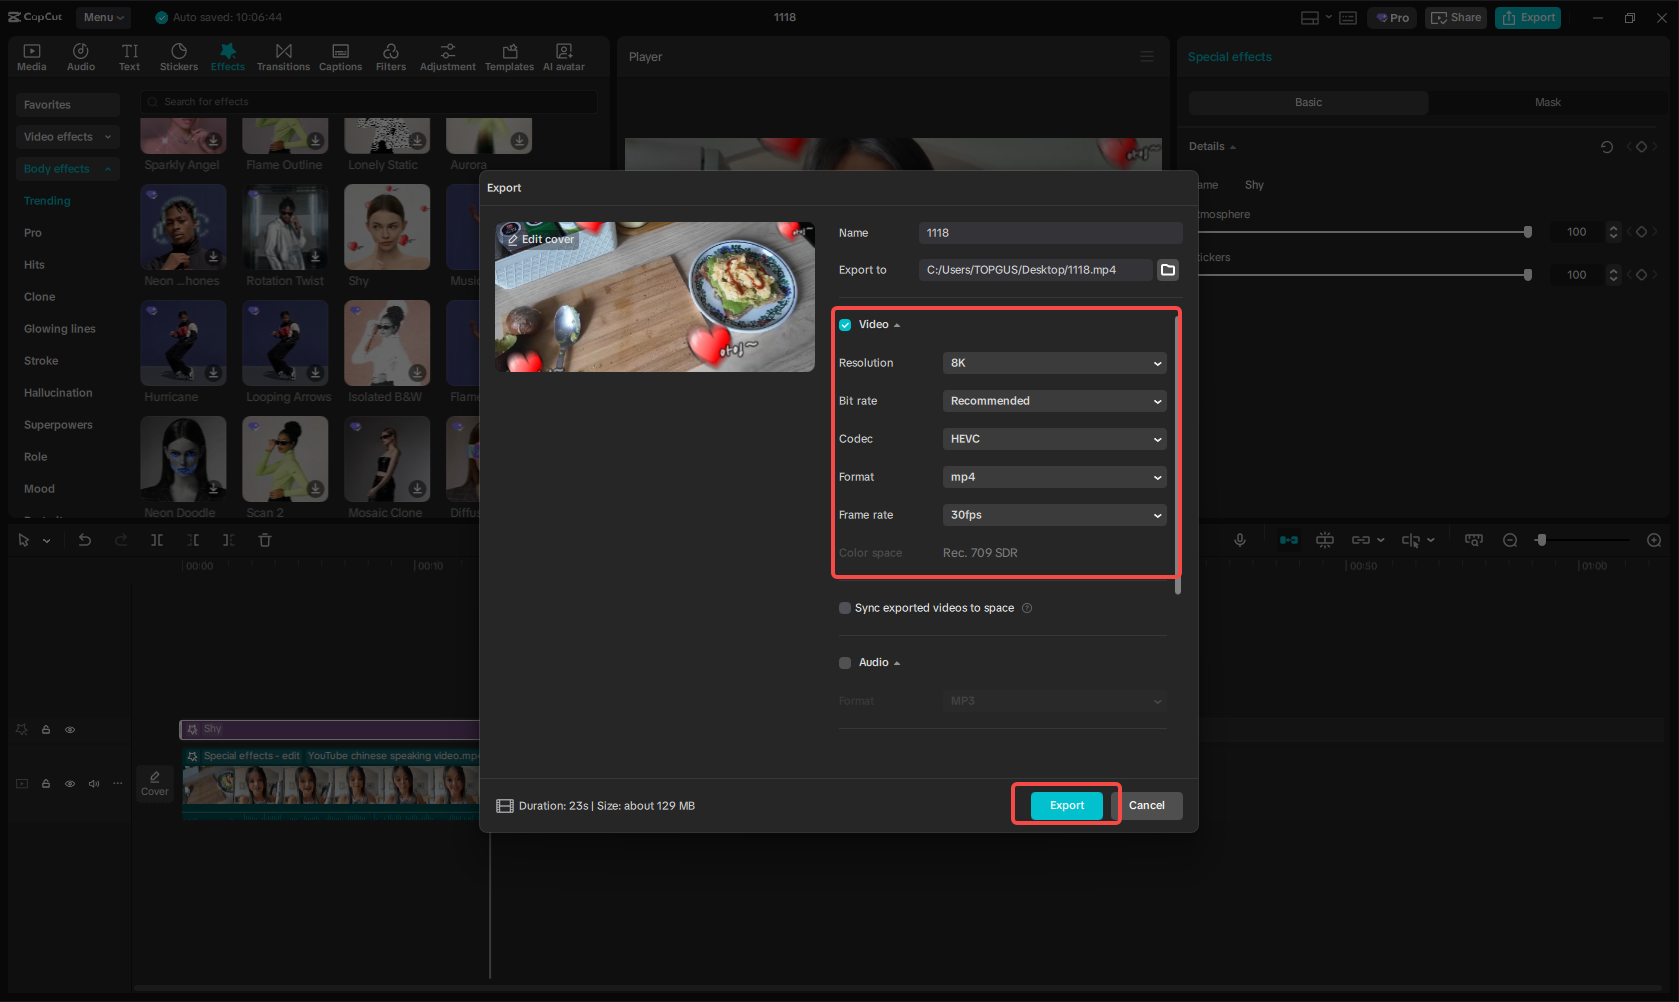Cancel the export dialog
The width and height of the screenshot is (1679, 1002).
point(1147,805)
